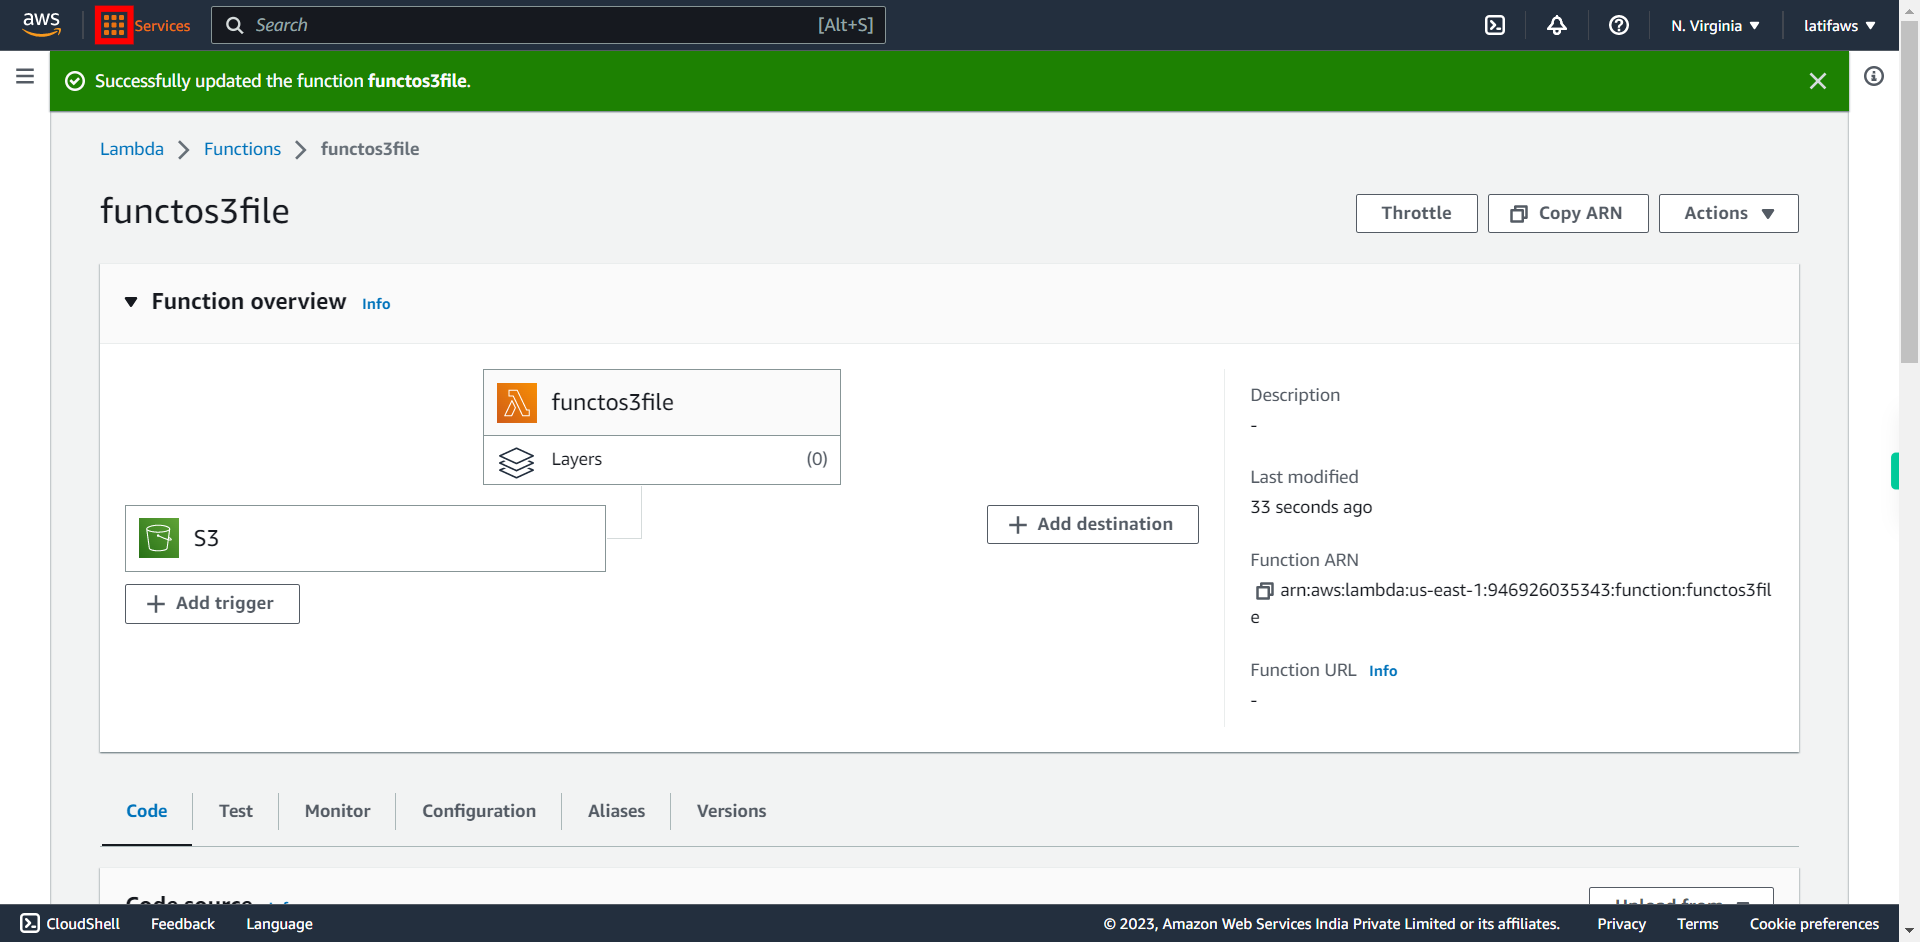Open CloudShell from the footer
Screen dimensions: 1920x942
point(70,924)
